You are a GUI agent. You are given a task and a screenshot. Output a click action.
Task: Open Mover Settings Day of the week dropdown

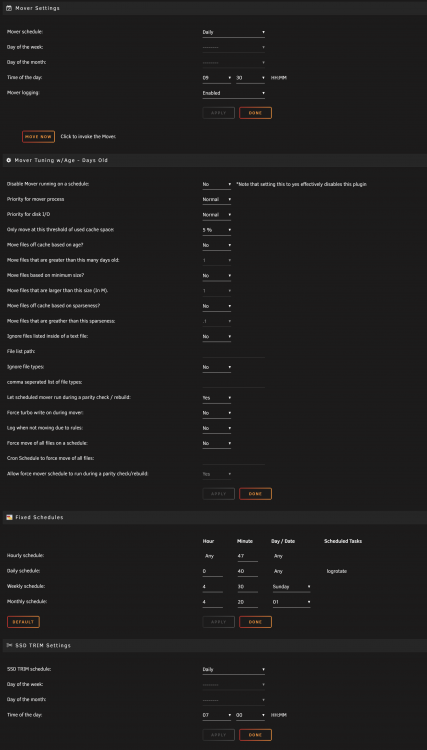tap(233, 47)
